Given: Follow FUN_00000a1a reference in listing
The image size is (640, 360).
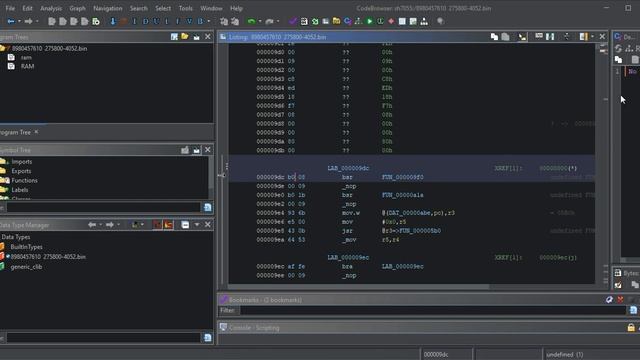Looking at the screenshot, I should [x=402, y=195].
